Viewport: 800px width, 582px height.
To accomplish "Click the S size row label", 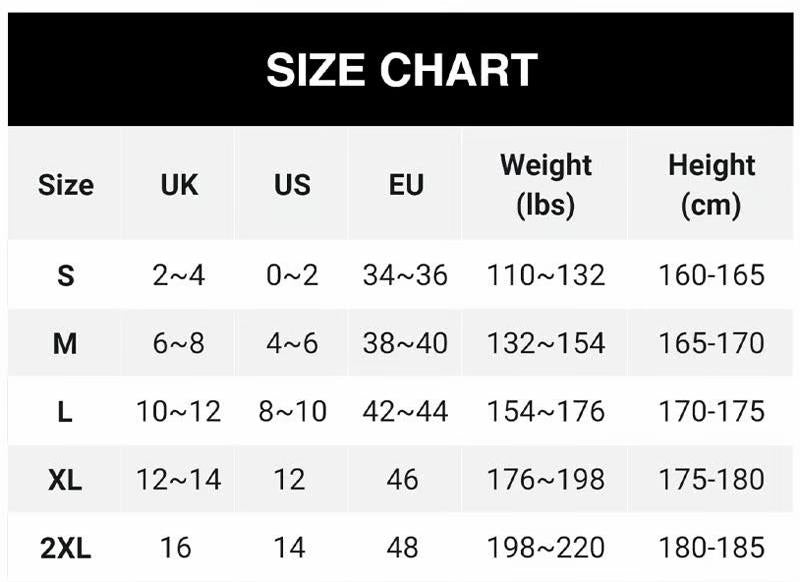I will (66, 275).
